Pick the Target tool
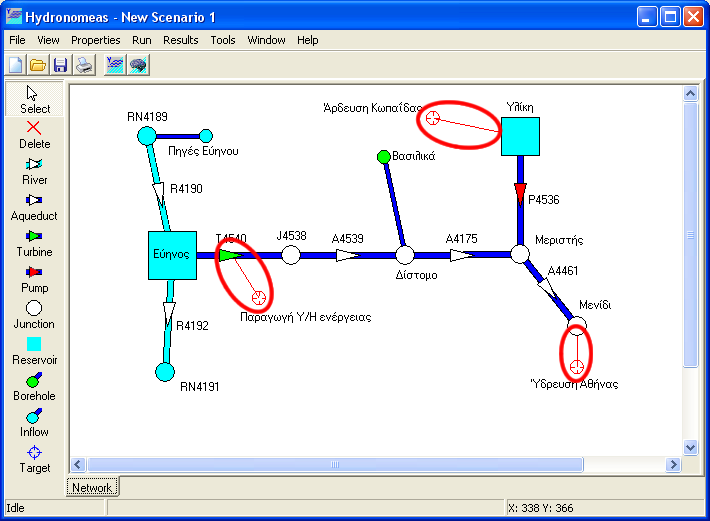Viewport: 710px width, 521px height. [x=34, y=459]
